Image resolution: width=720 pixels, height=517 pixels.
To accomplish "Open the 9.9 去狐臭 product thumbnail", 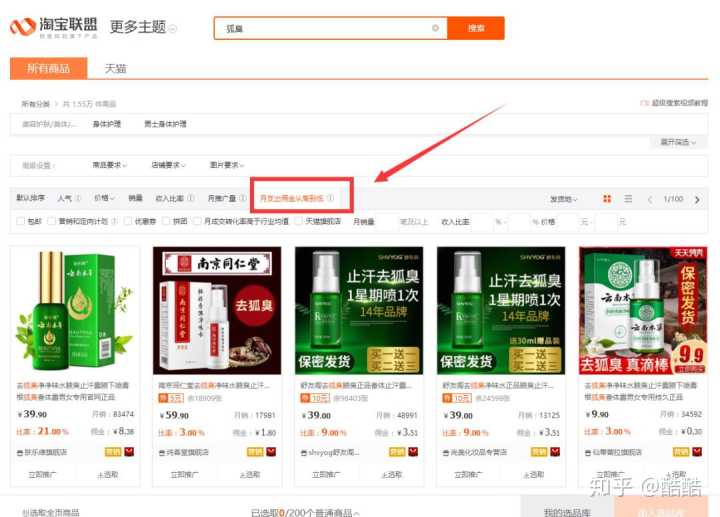I will tap(643, 310).
